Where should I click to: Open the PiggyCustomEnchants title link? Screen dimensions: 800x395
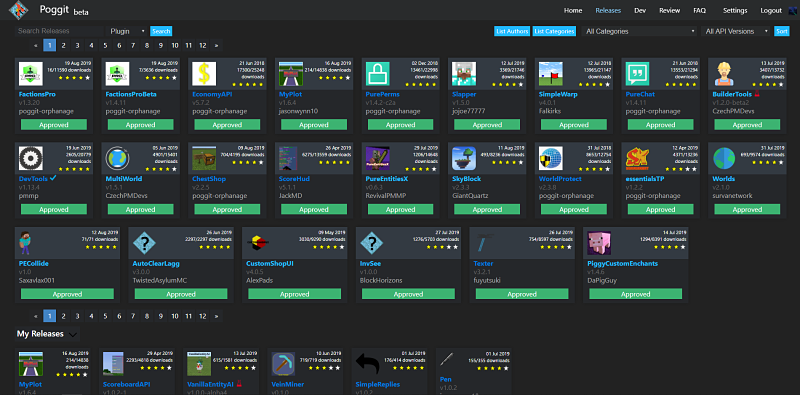(x=622, y=264)
